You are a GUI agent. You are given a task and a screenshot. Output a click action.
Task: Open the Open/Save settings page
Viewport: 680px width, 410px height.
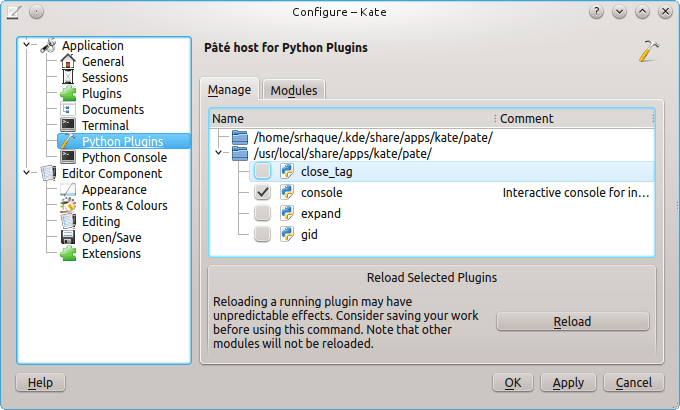coord(111,238)
